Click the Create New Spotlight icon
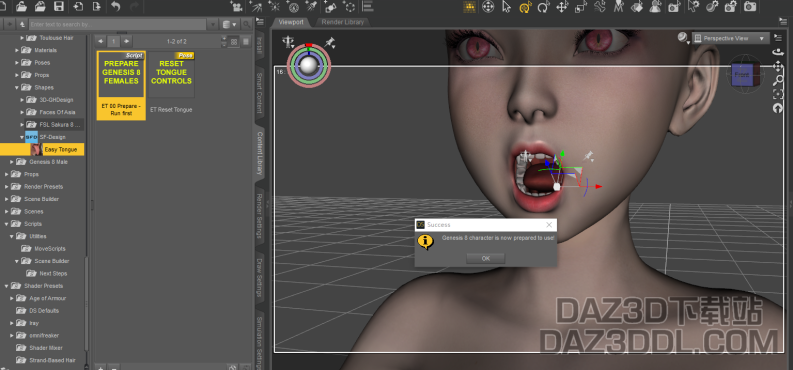The width and height of the screenshot is (793, 370). [x=255, y=6]
